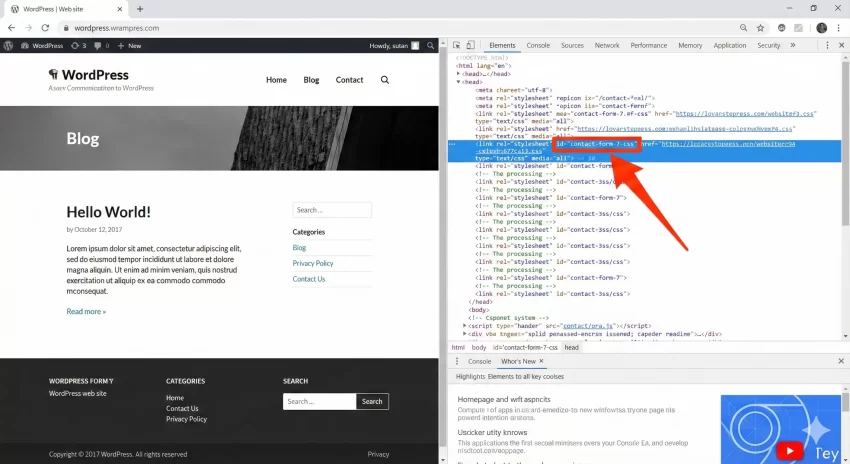This screenshot has width=850, height=464.
Task: Expand the div node below script
Action: [465, 334]
